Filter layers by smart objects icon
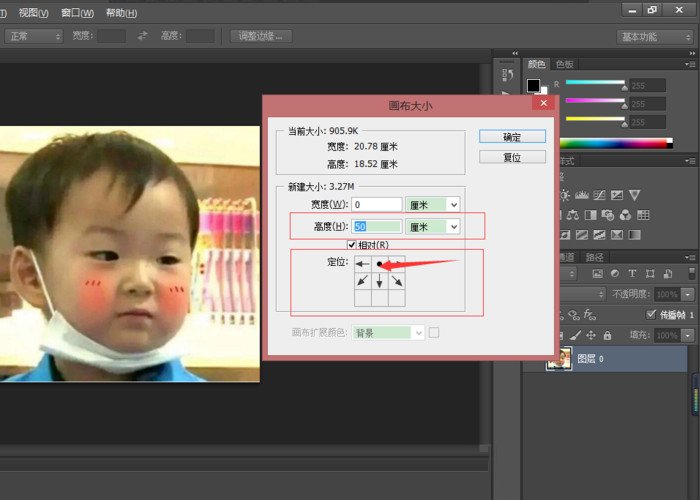This screenshot has height=500, width=700. coord(667,274)
